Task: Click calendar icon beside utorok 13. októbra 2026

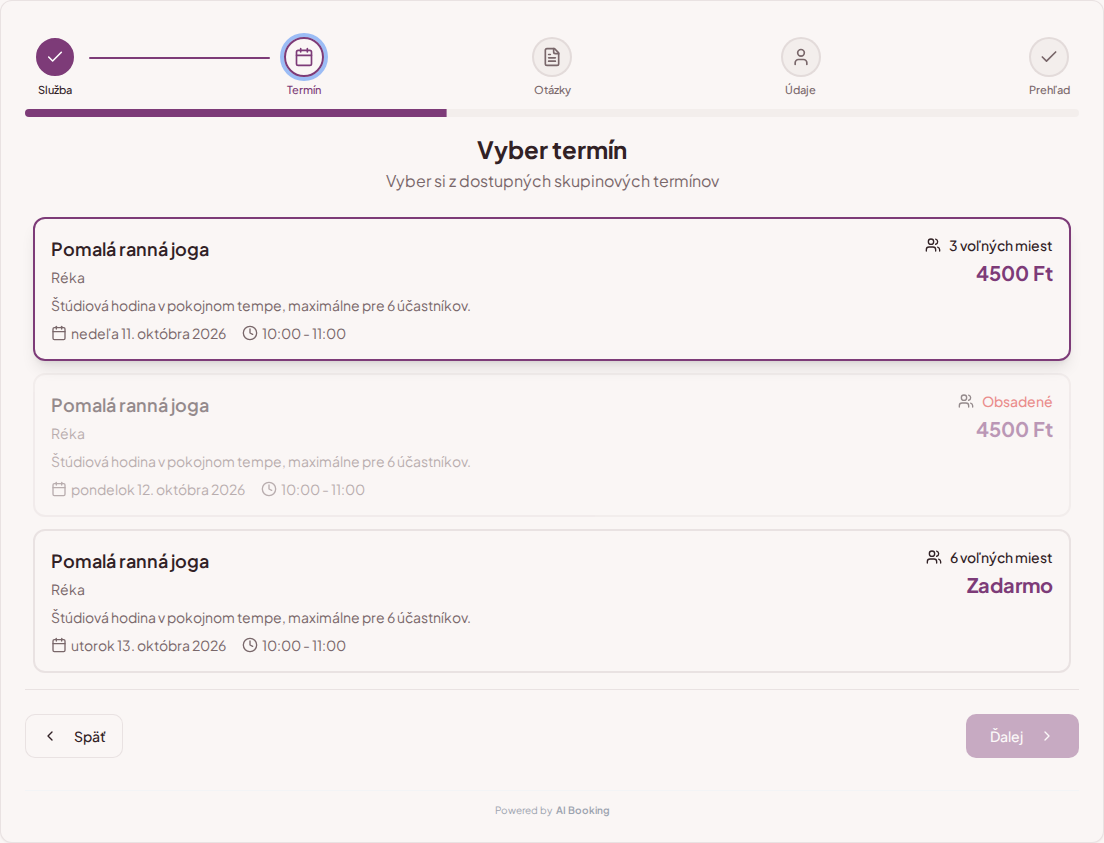Action: click(x=59, y=645)
